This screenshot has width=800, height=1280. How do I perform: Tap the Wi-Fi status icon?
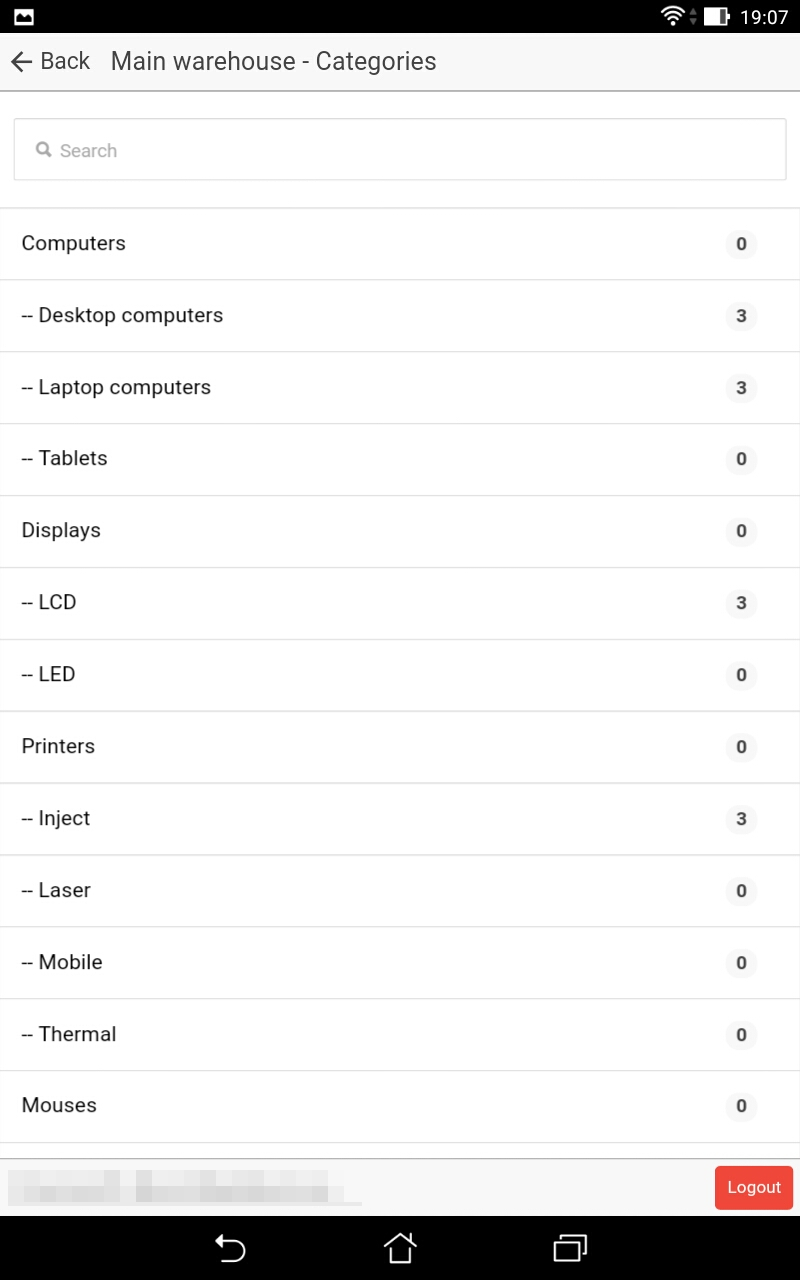point(672,16)
